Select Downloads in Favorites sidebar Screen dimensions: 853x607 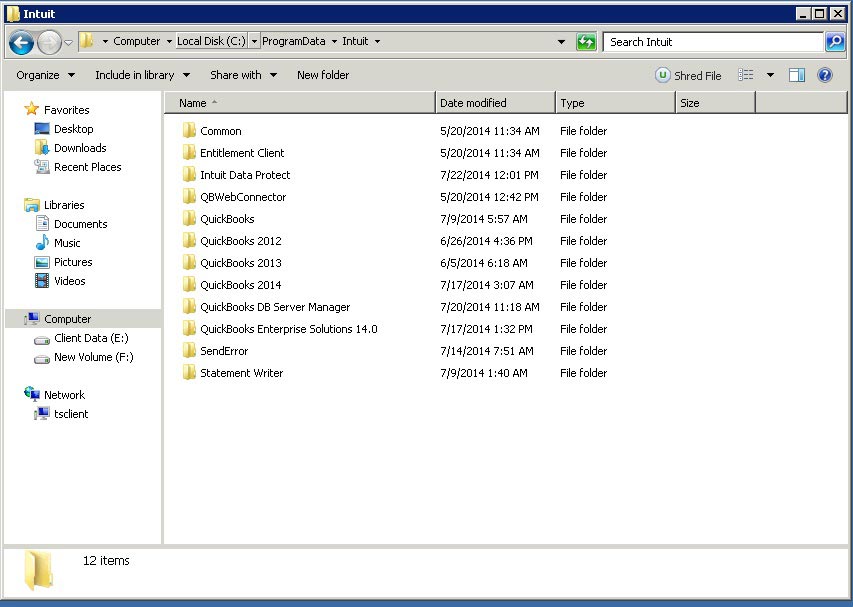[80, 148]
